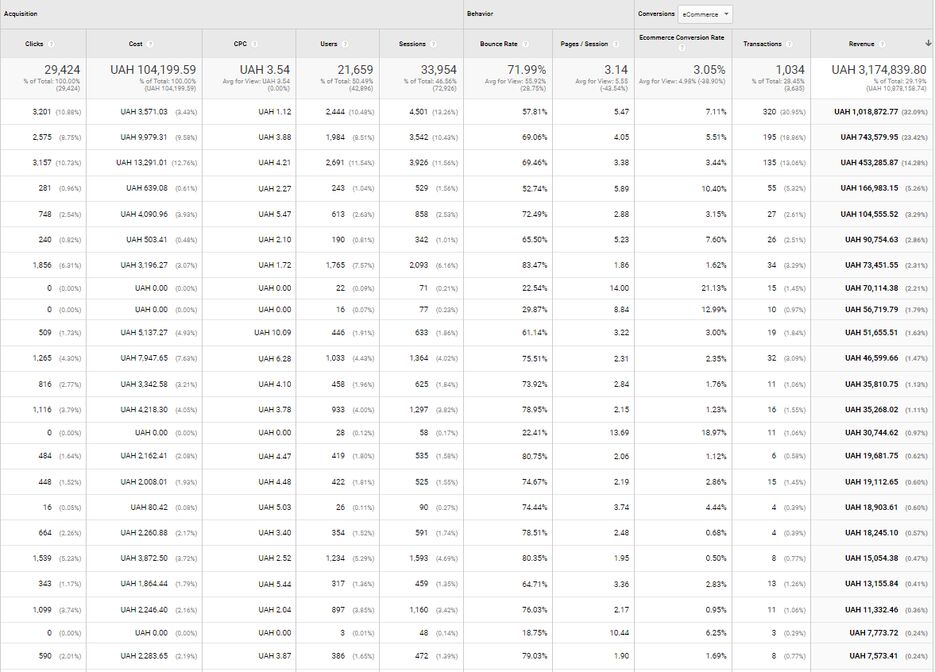Click the UAH 1,018,872.77 revenue cell
Image resolution: width=935 pixels, height=672 pixels.
point(864,112)
